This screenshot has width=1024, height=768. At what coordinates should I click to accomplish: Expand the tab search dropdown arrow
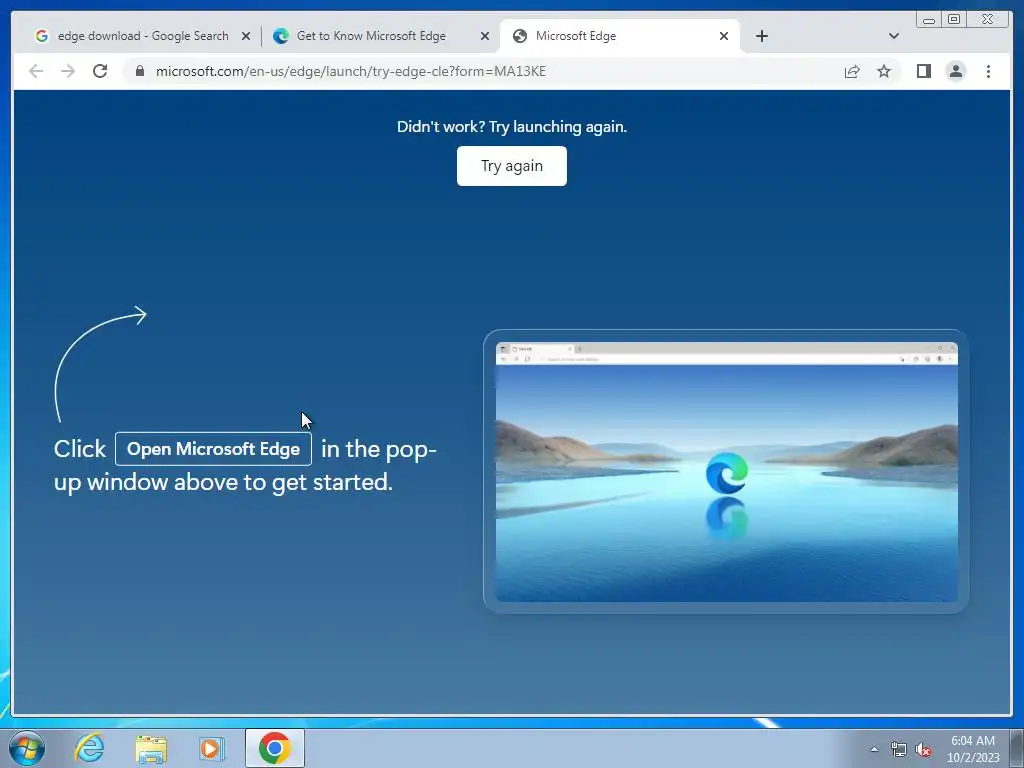[893, 36]
